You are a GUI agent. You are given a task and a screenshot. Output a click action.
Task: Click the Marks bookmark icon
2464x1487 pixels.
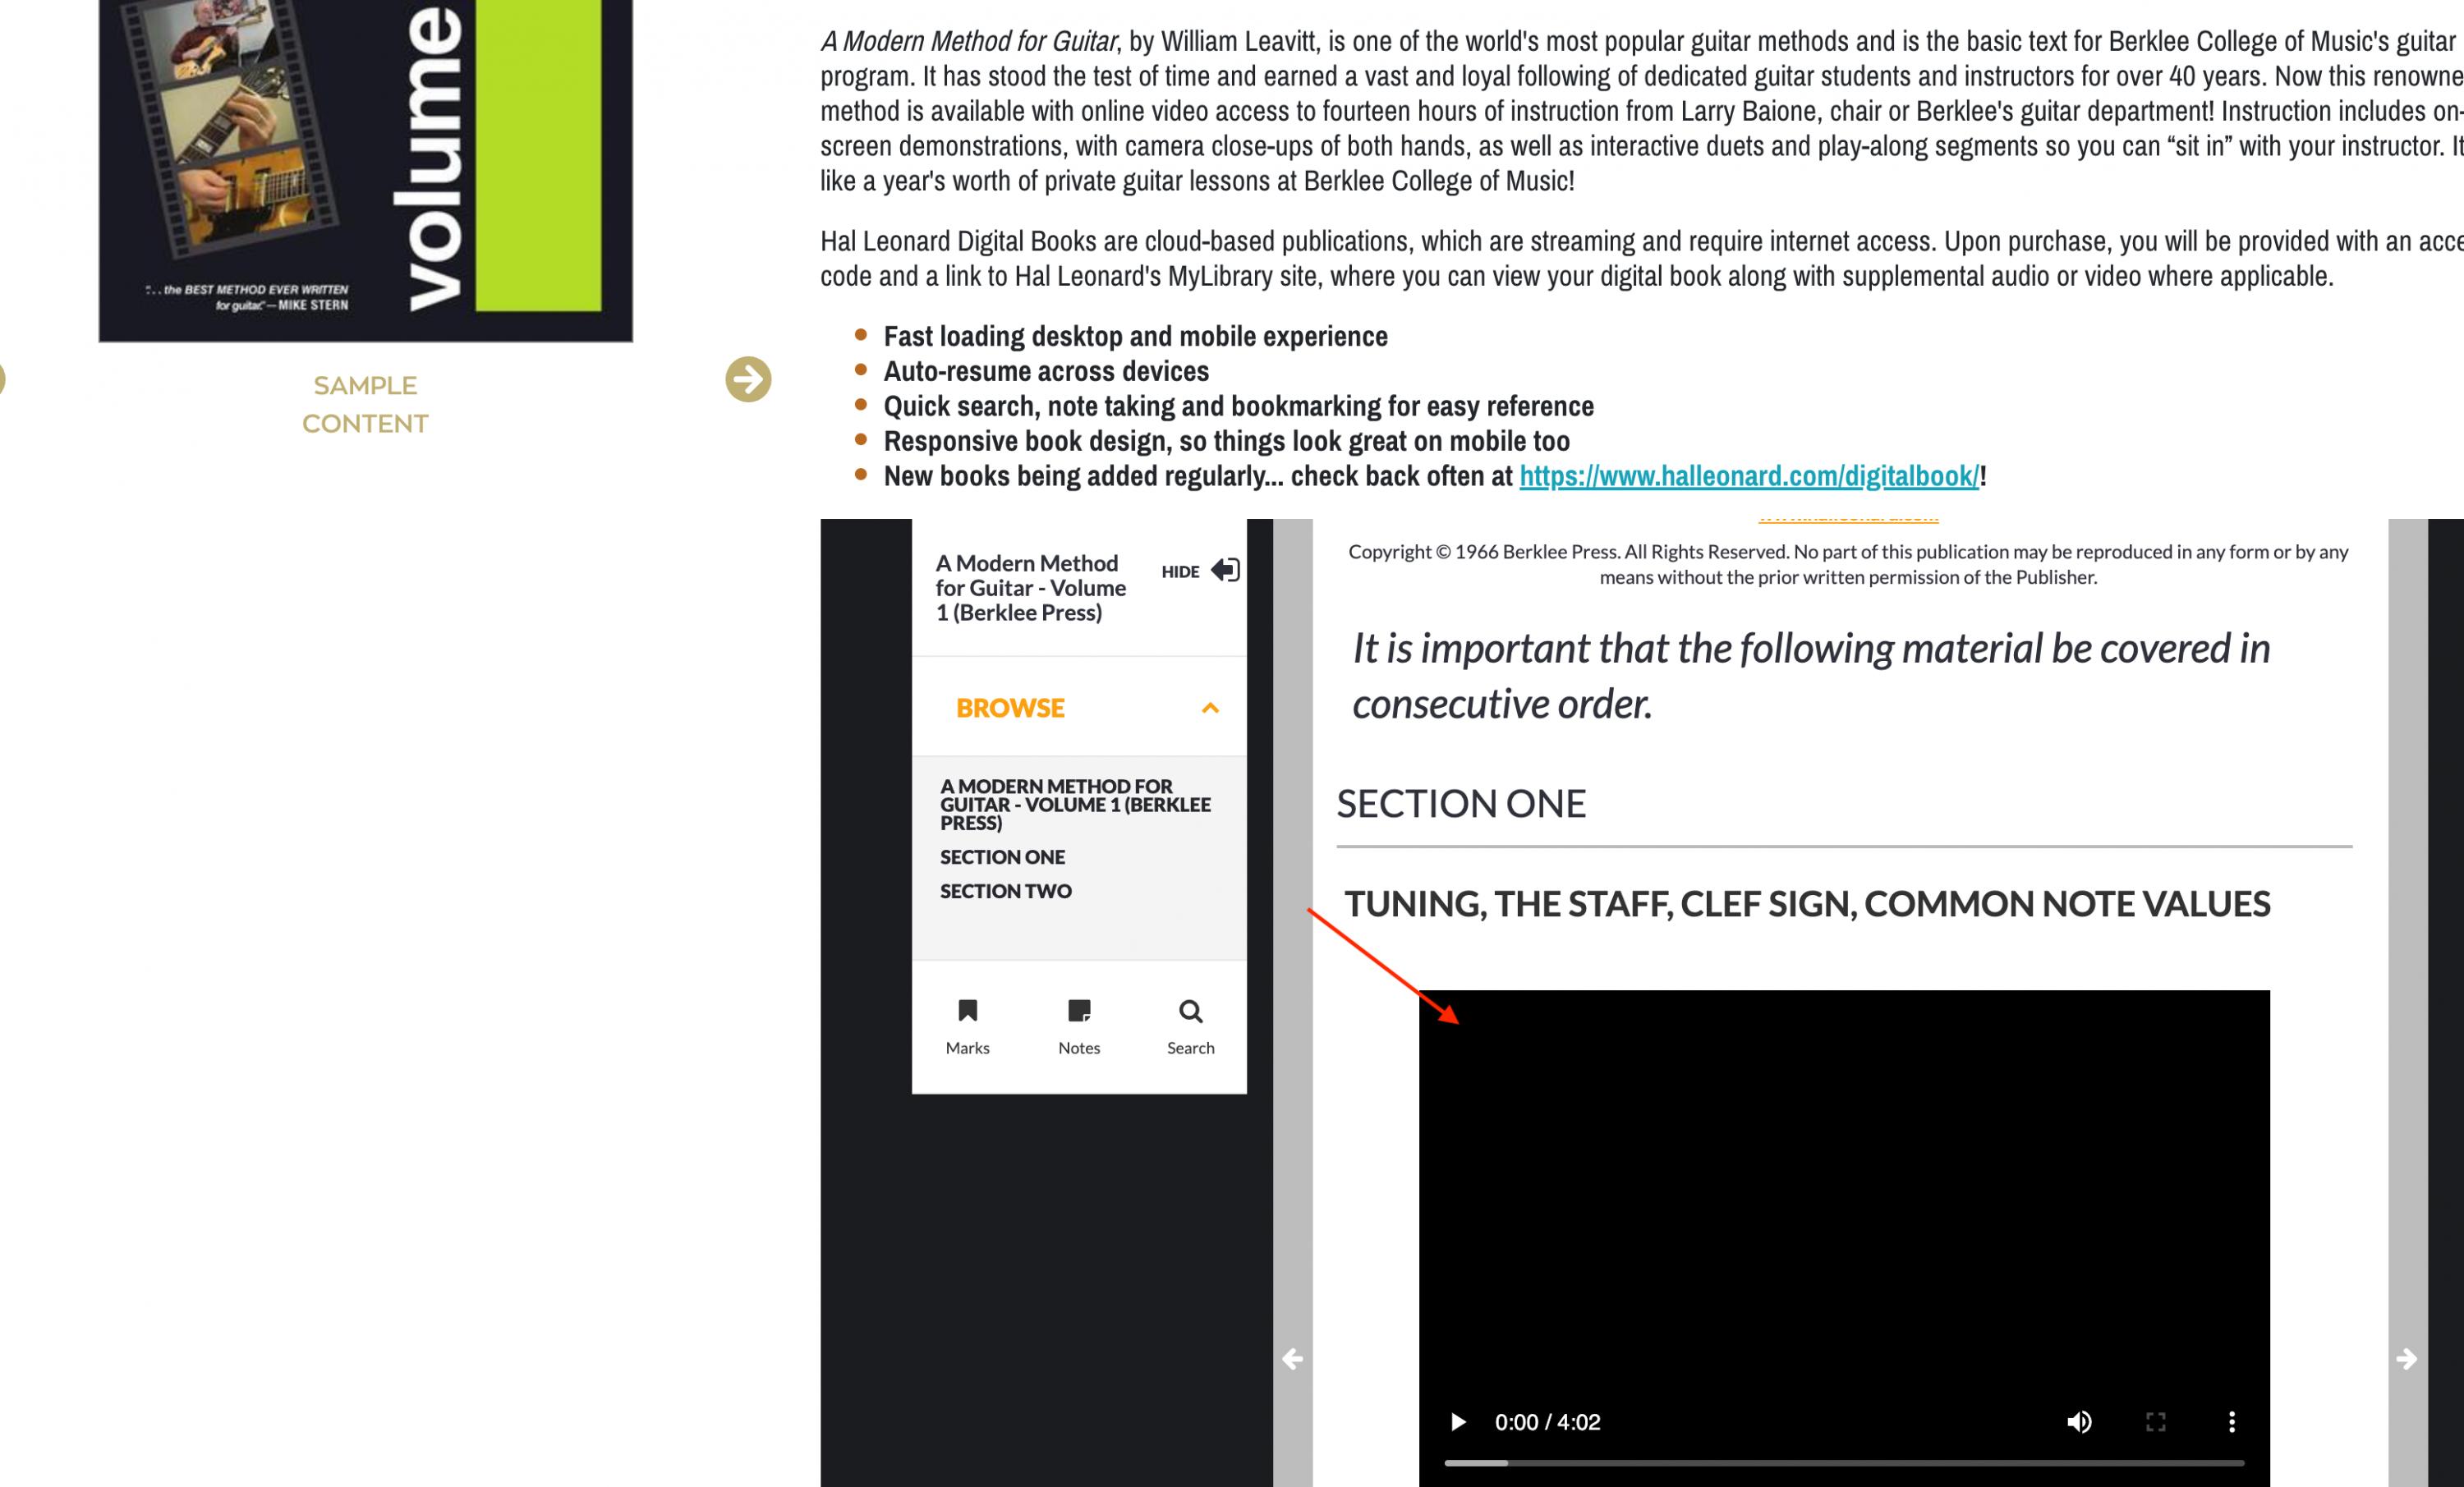(968, 1012)
